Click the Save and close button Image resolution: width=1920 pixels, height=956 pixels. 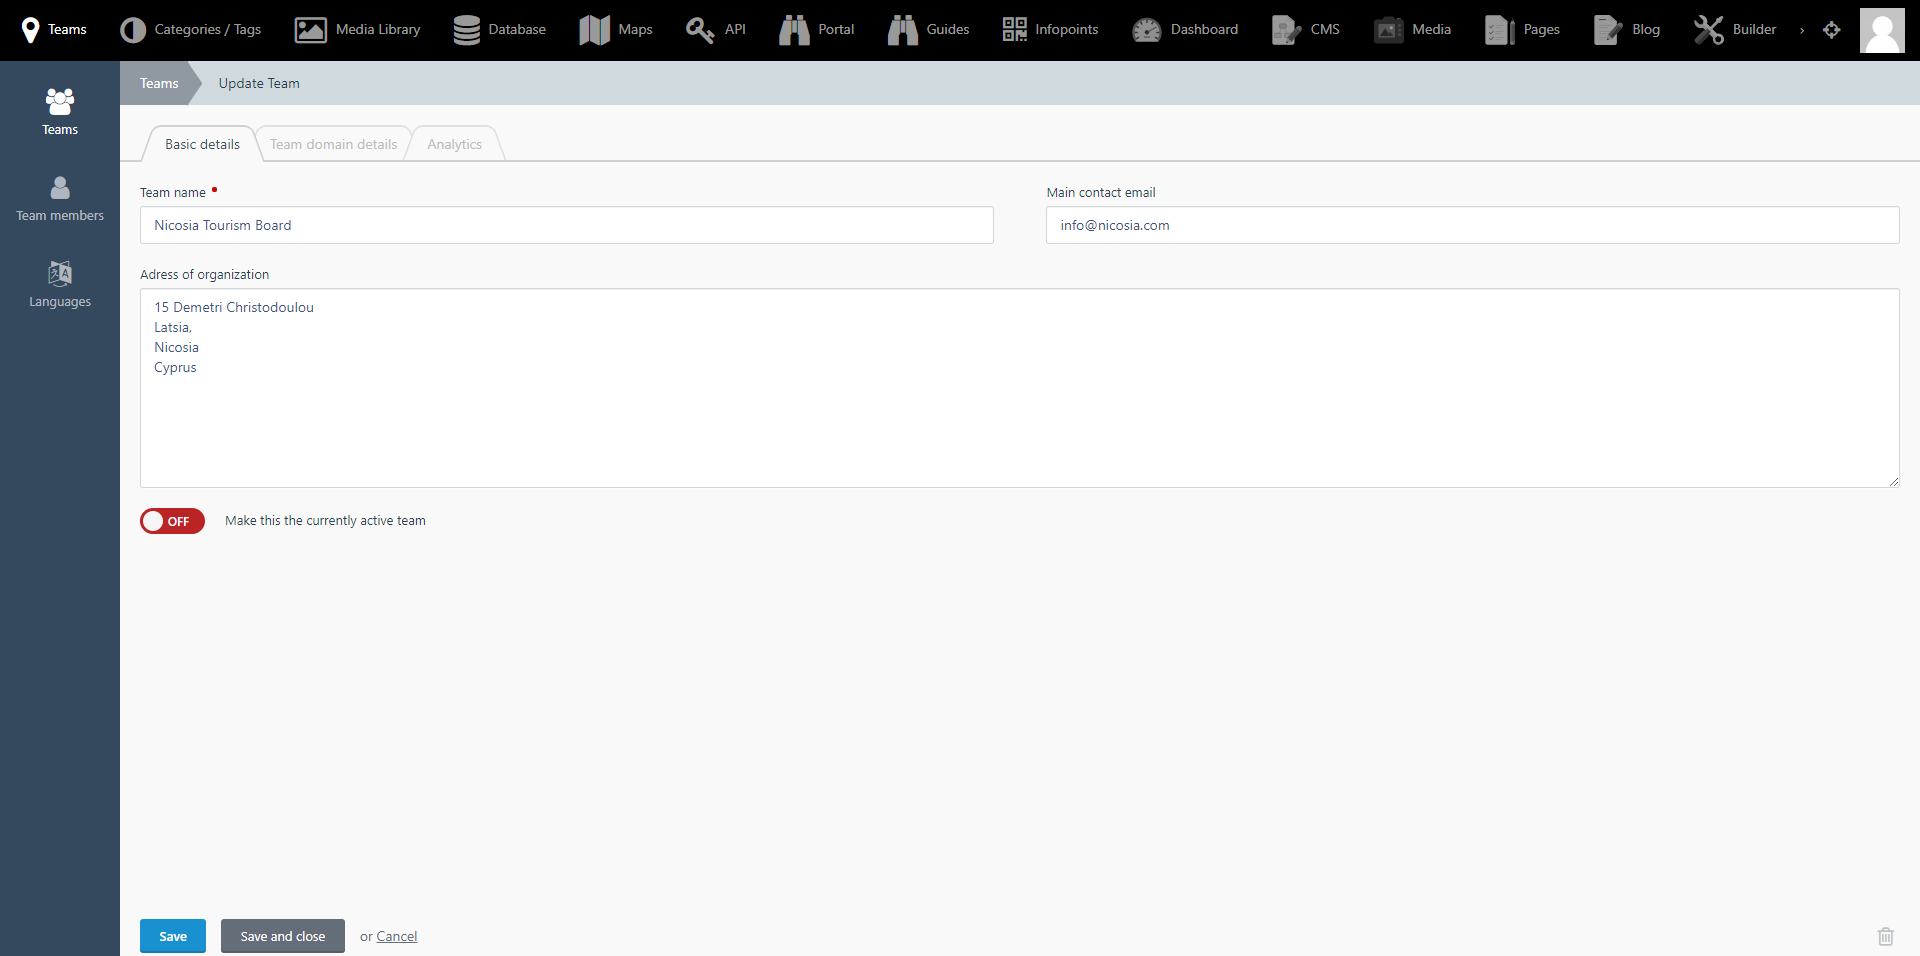pos(283,936)
